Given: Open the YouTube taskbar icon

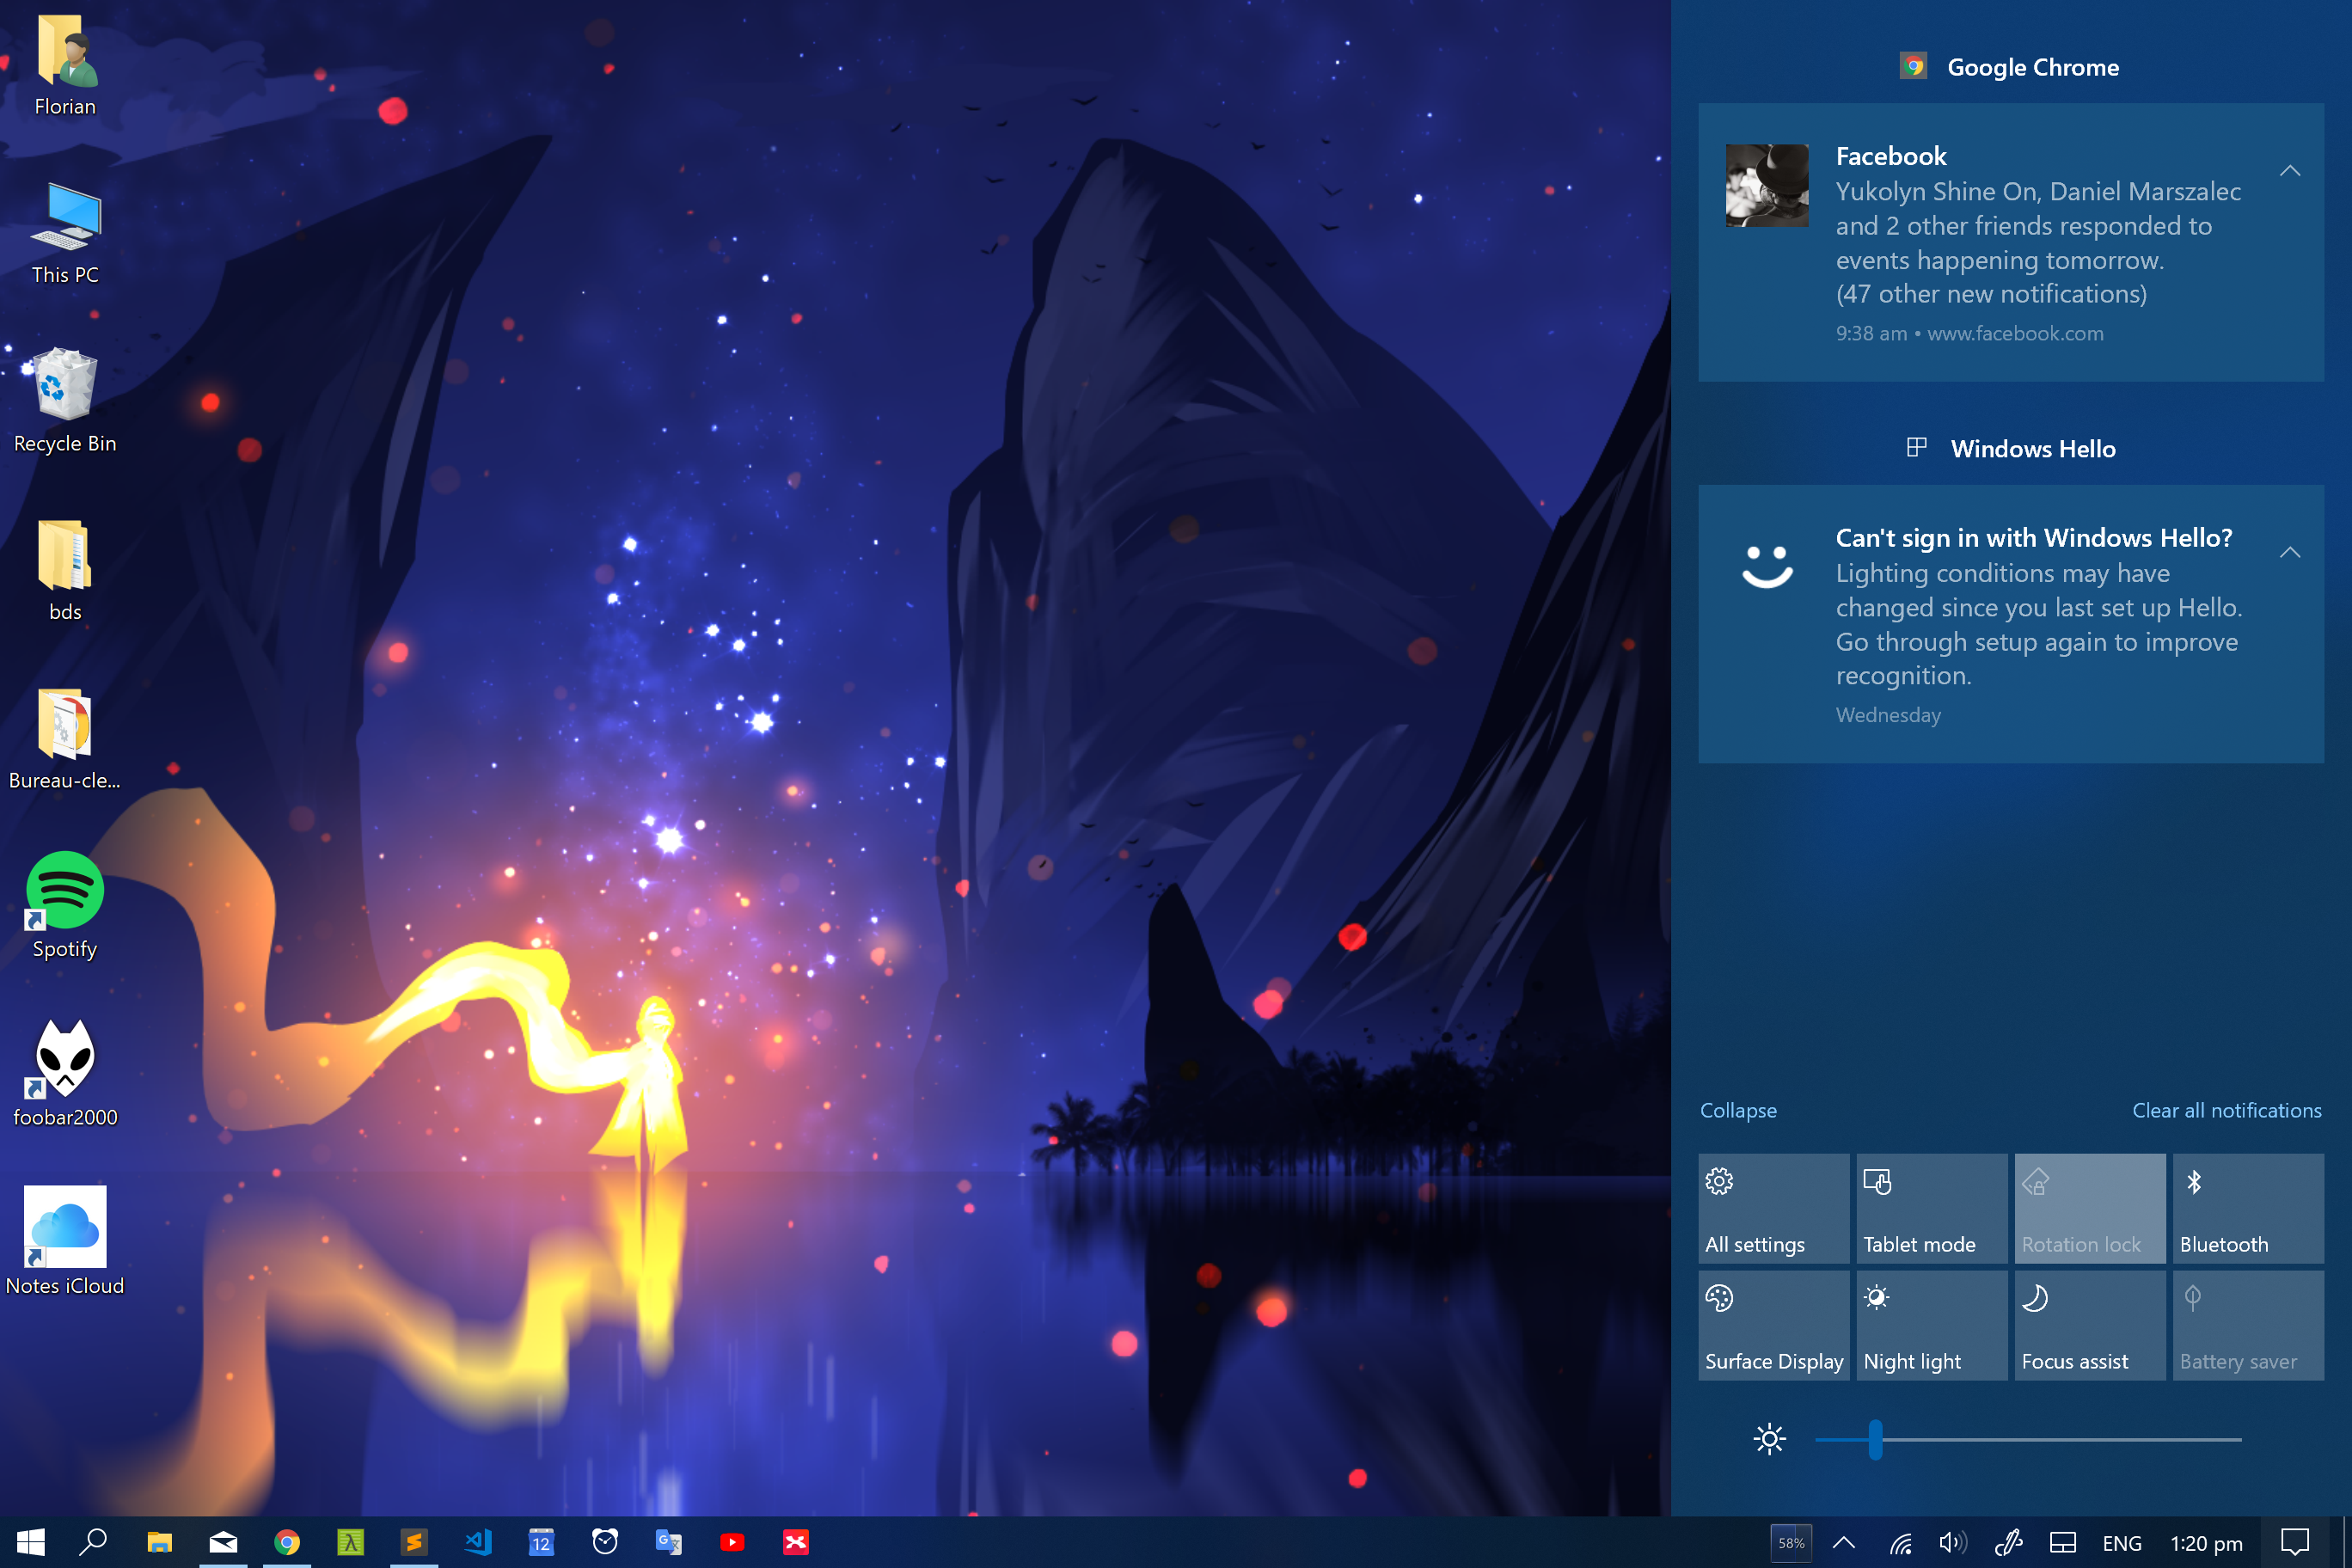Looking at the screenshot, I should [x=732, y=1543].
